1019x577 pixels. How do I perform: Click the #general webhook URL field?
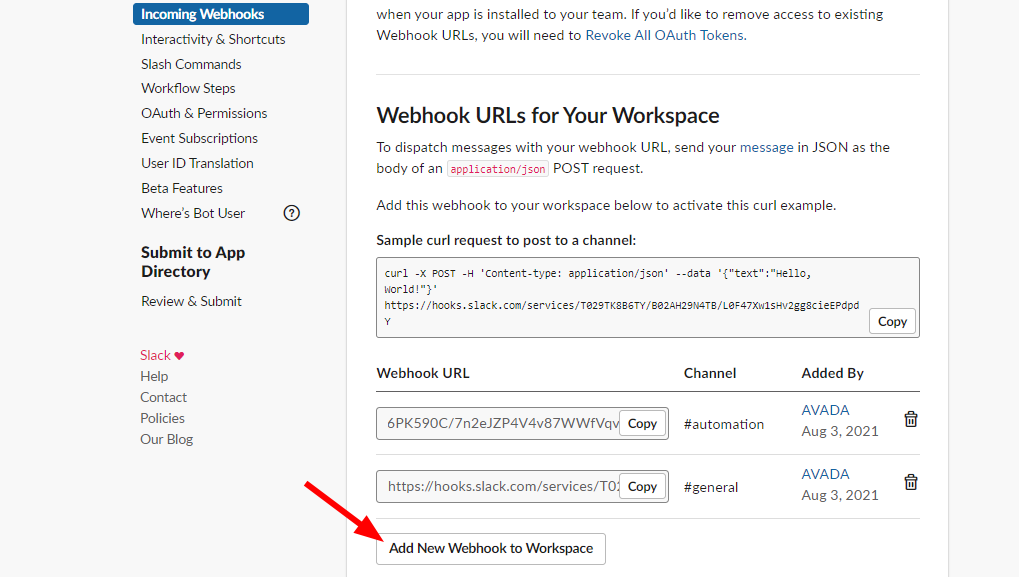click(498, 486)
